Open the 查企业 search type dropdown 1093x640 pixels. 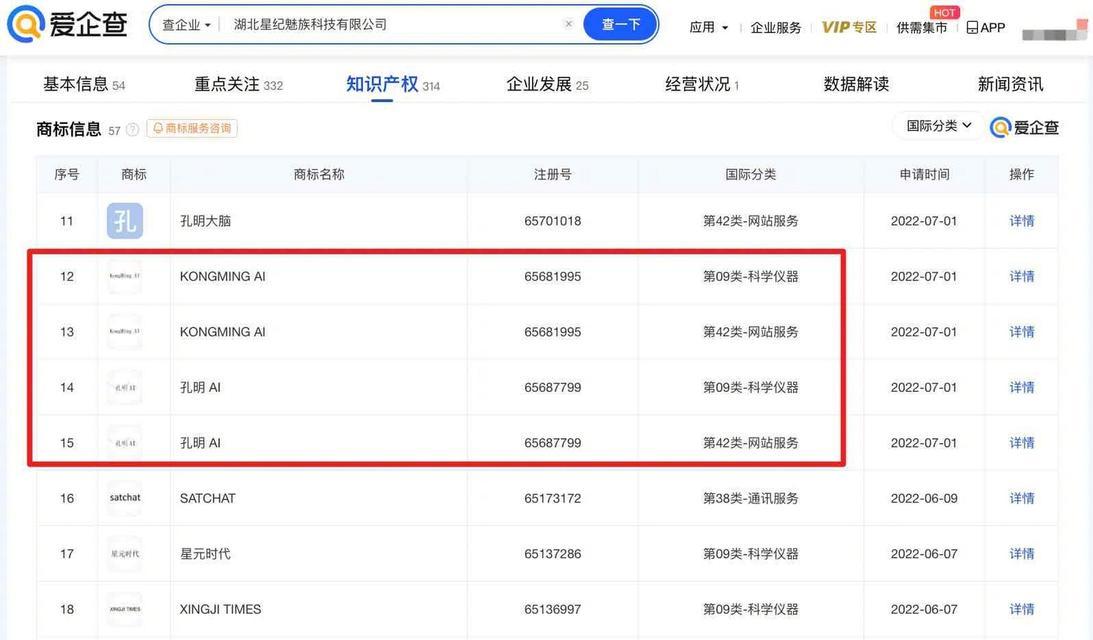tap(186, 24)
